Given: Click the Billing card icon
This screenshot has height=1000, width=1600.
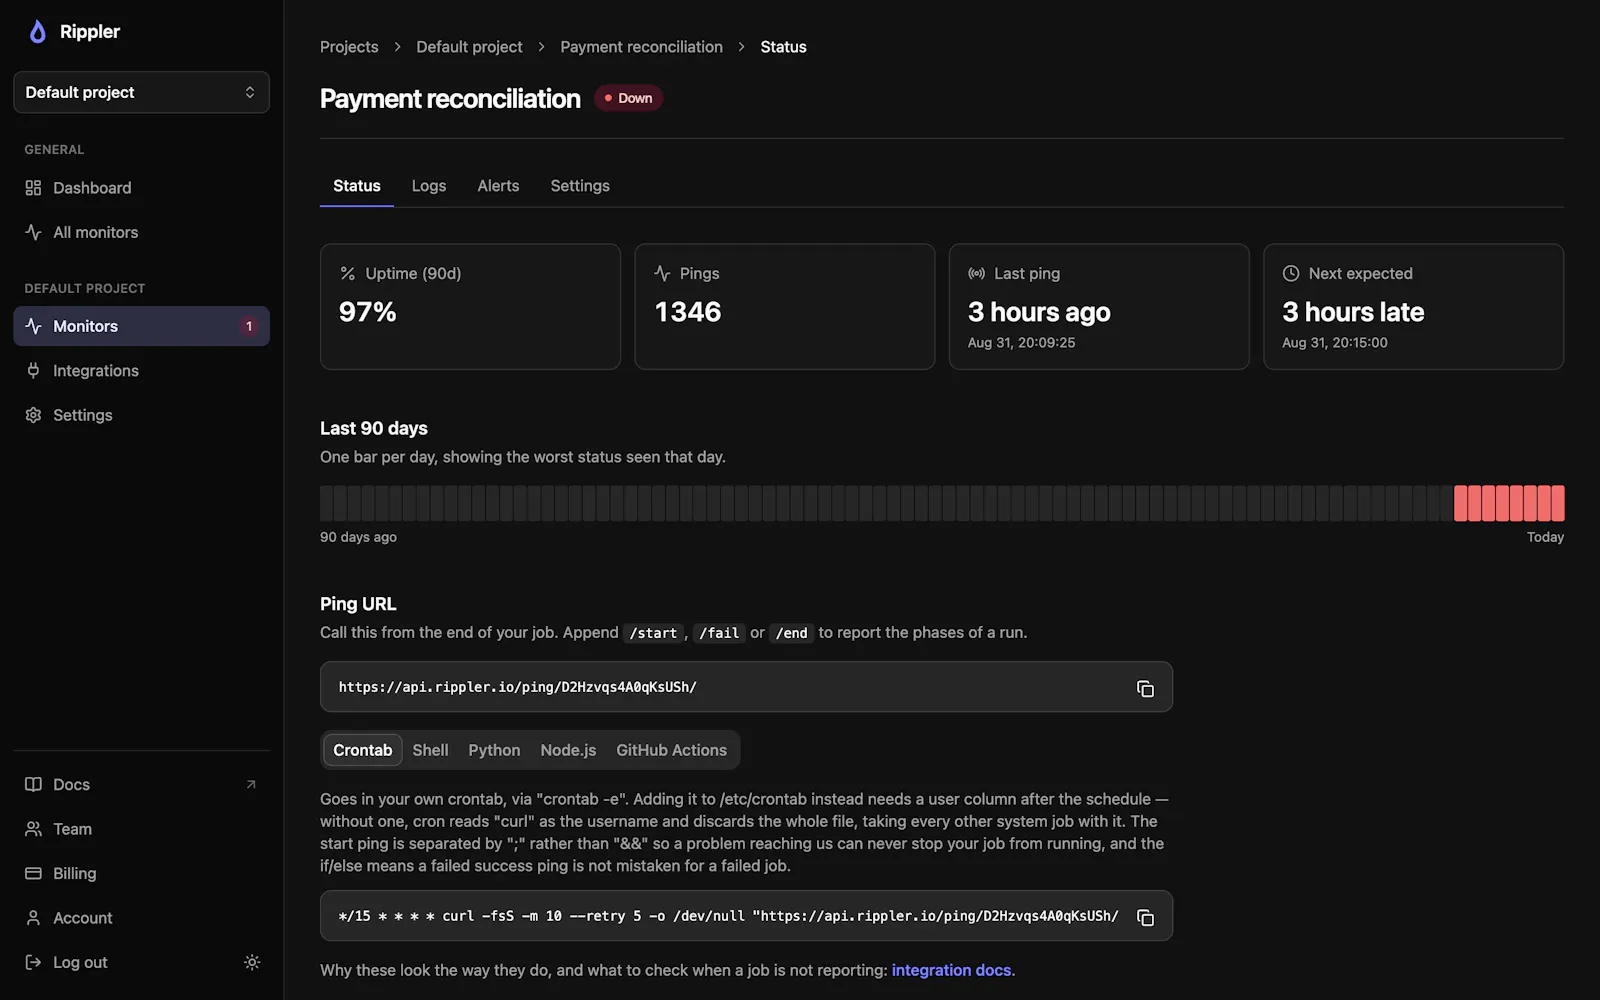Looking at the screenshot, I should [x=33, y=873].
